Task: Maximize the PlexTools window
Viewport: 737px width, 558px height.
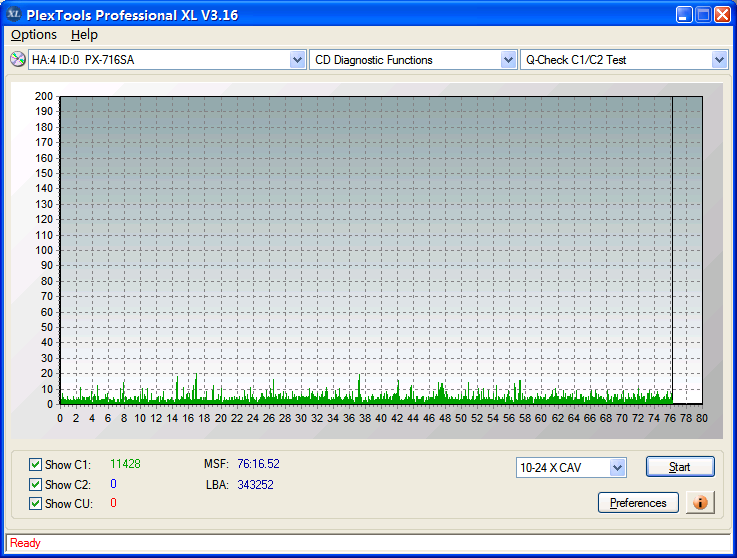Action: pyautogui.click(x=703, y=15)
